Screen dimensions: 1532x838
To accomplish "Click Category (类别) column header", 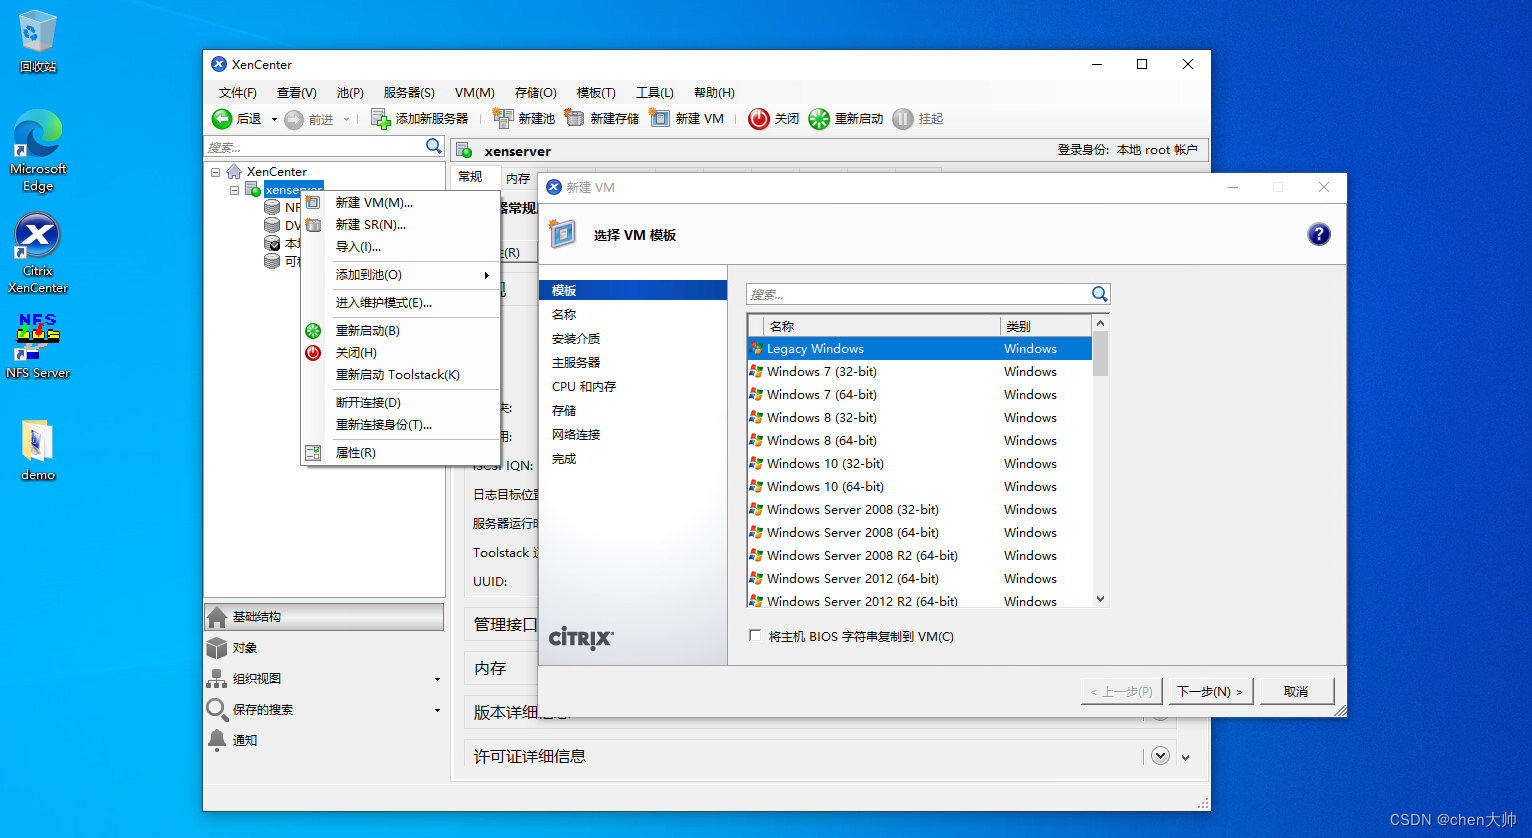I will (1046, 326).
